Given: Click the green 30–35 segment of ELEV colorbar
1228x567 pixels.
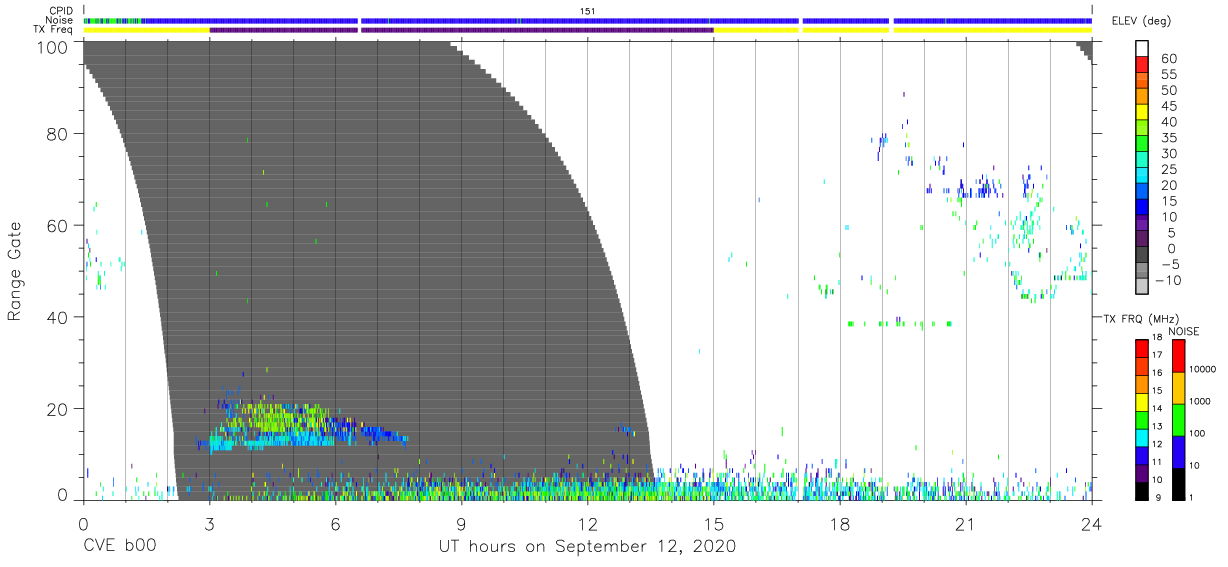Looking at the screenshot, I should coord(1141,145).
